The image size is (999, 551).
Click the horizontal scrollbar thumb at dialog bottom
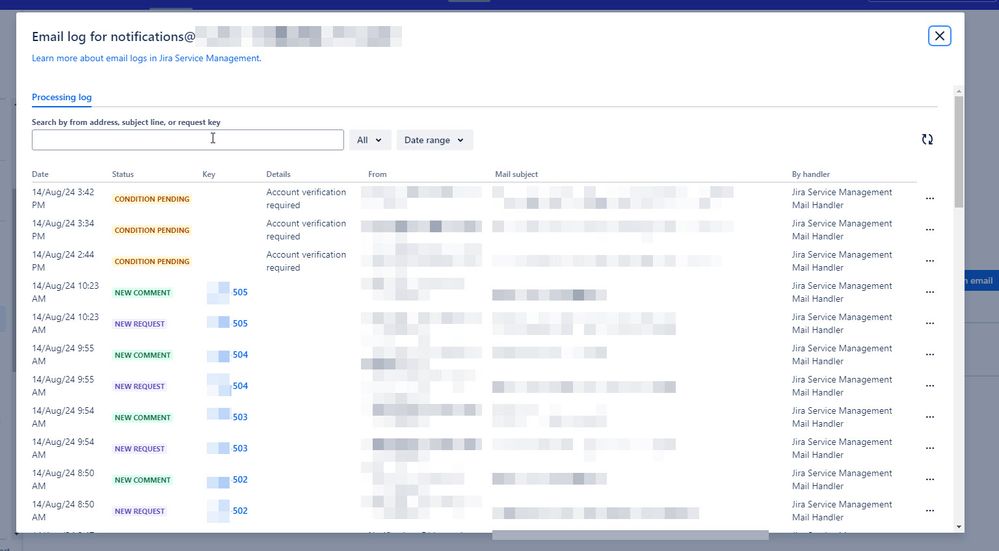tap(630, 535)
